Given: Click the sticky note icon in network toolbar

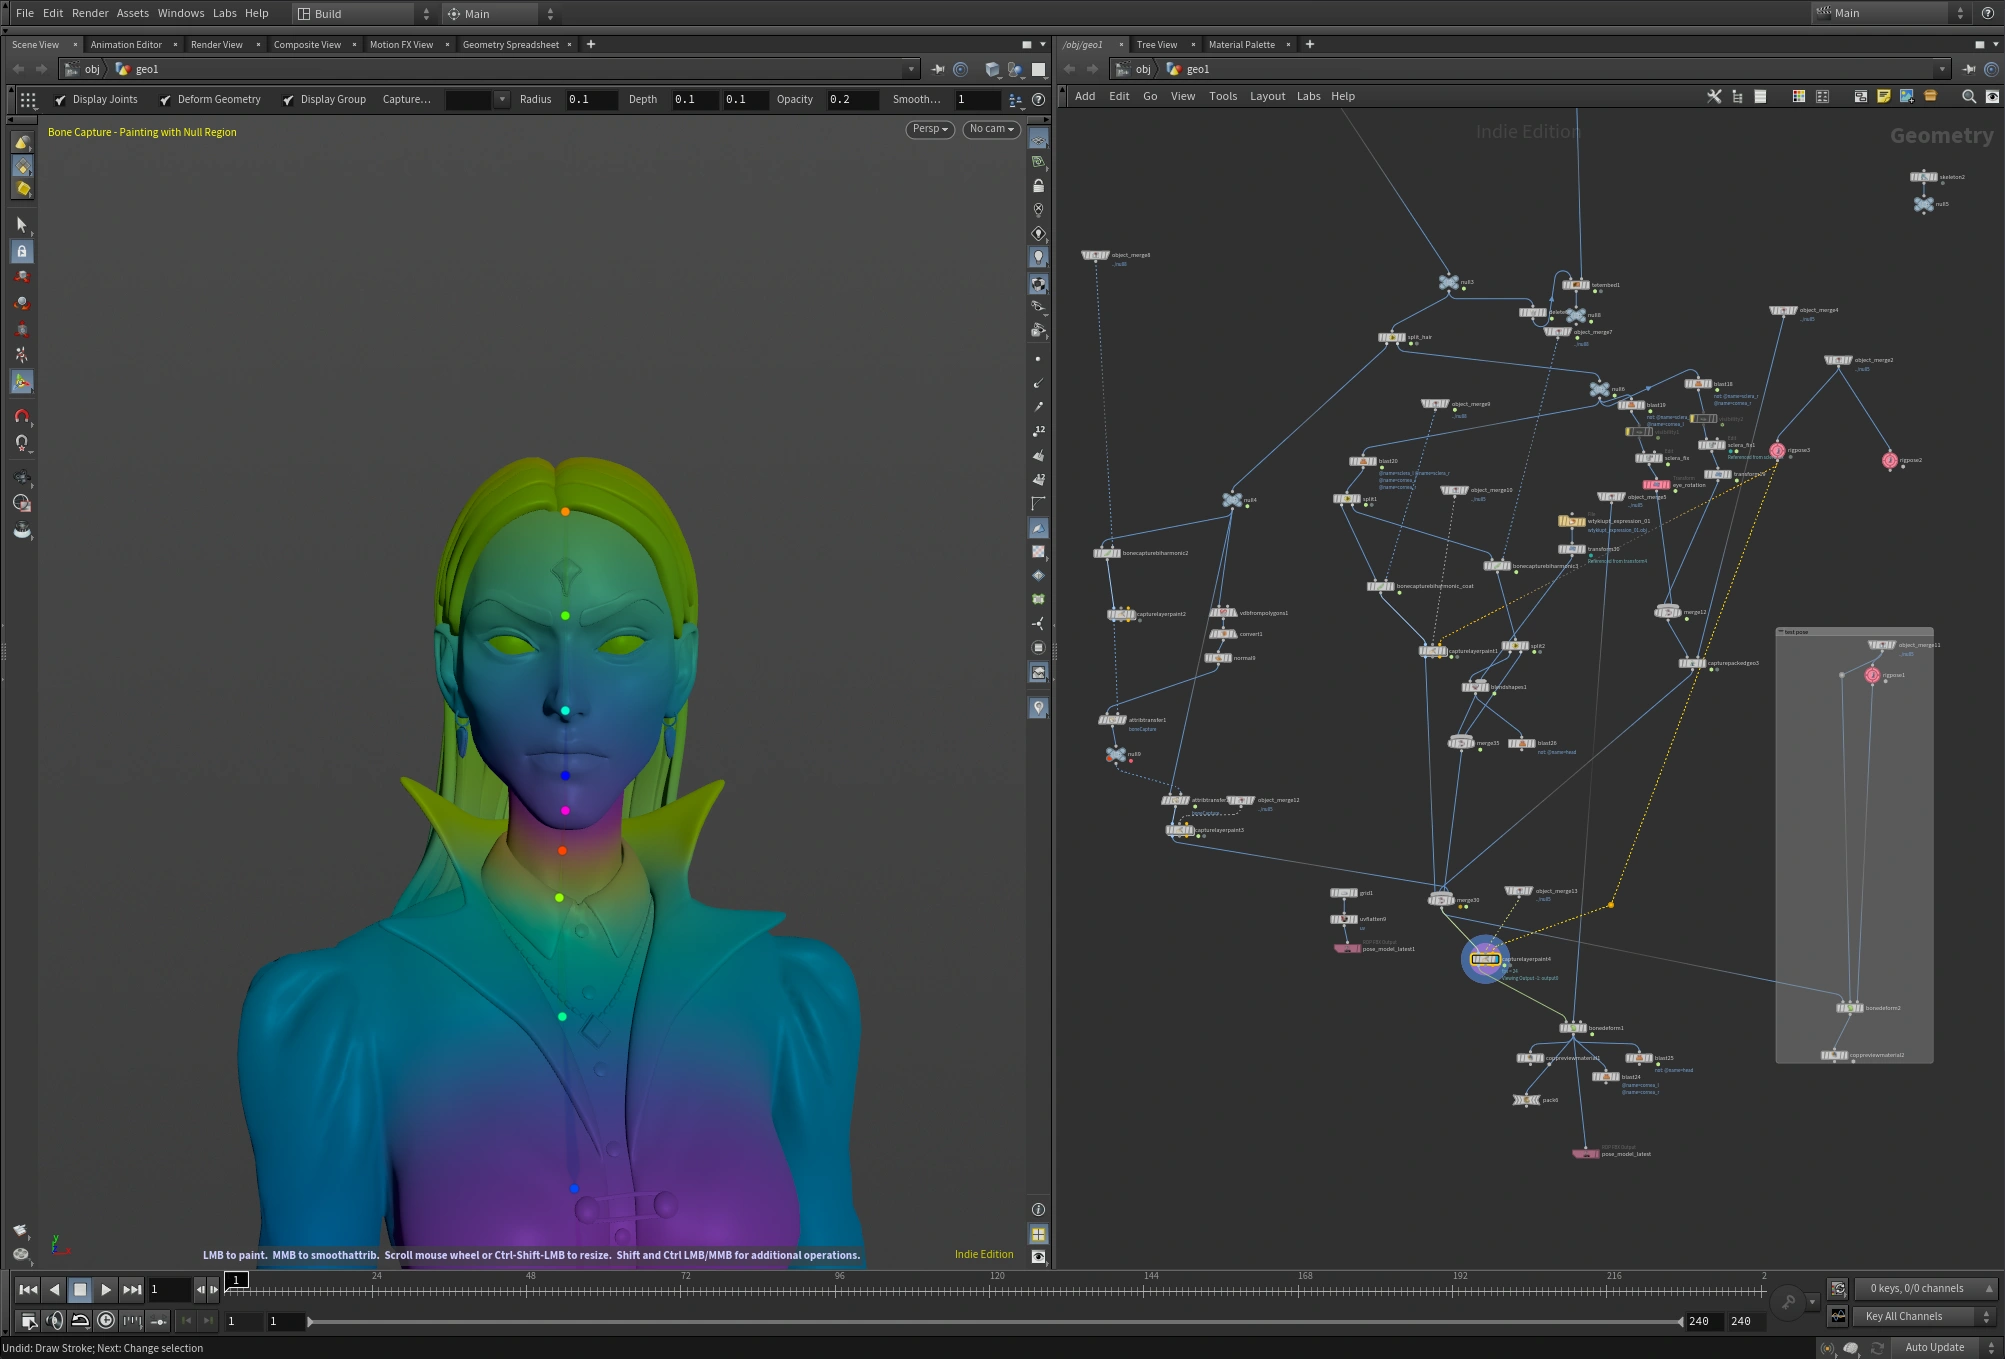Looking at the screenshot, I should tap(1883, 97).
